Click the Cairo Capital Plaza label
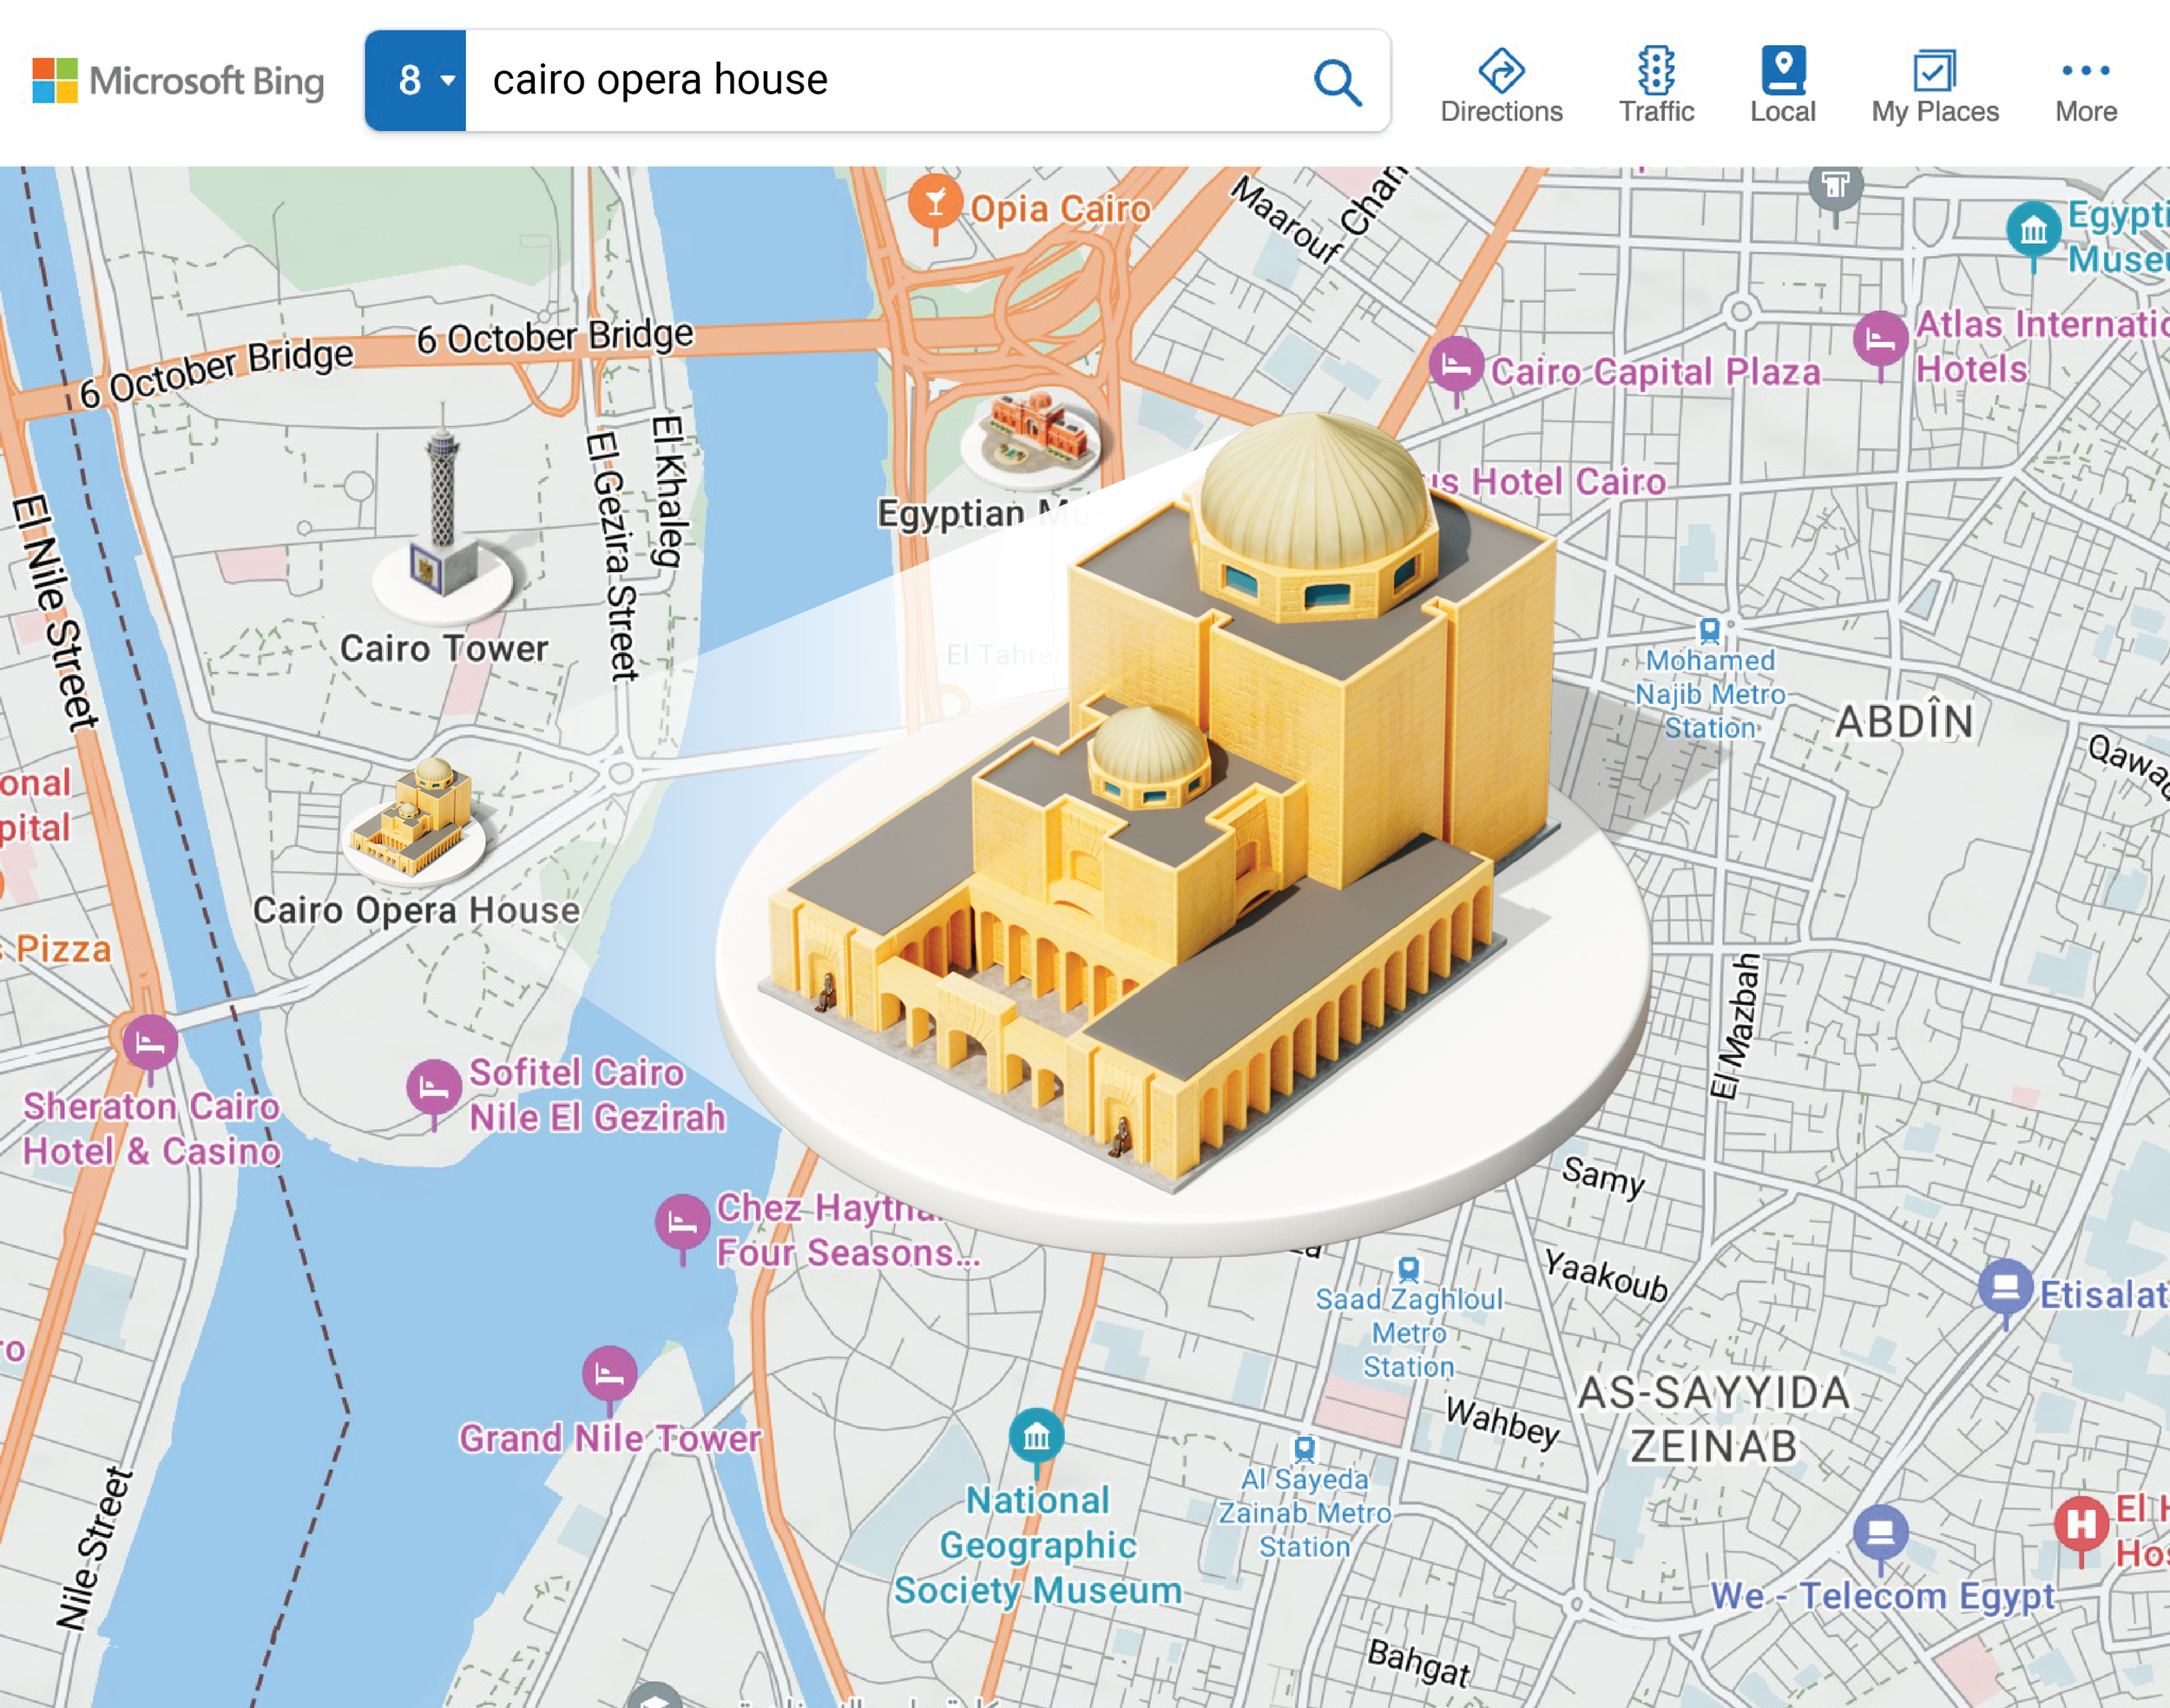This screenshot has width=2170, height=1708. click(x=1656, y=372)
